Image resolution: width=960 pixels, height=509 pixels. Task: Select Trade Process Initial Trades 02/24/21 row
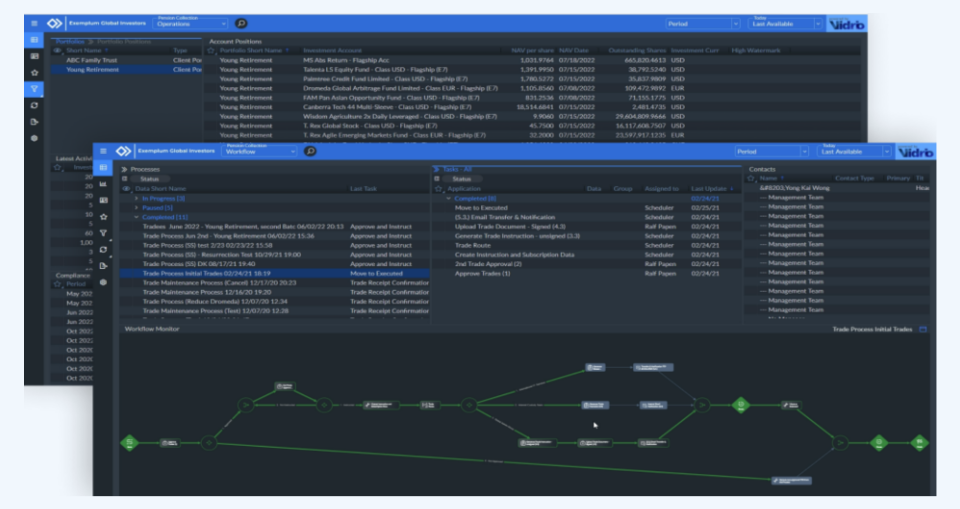pyautogui.click(x=275, y=273)
